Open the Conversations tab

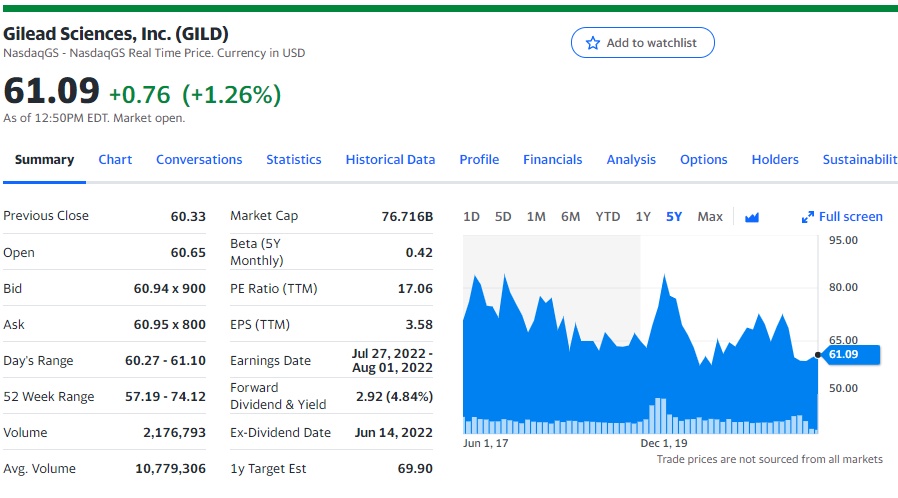(199, 160)
